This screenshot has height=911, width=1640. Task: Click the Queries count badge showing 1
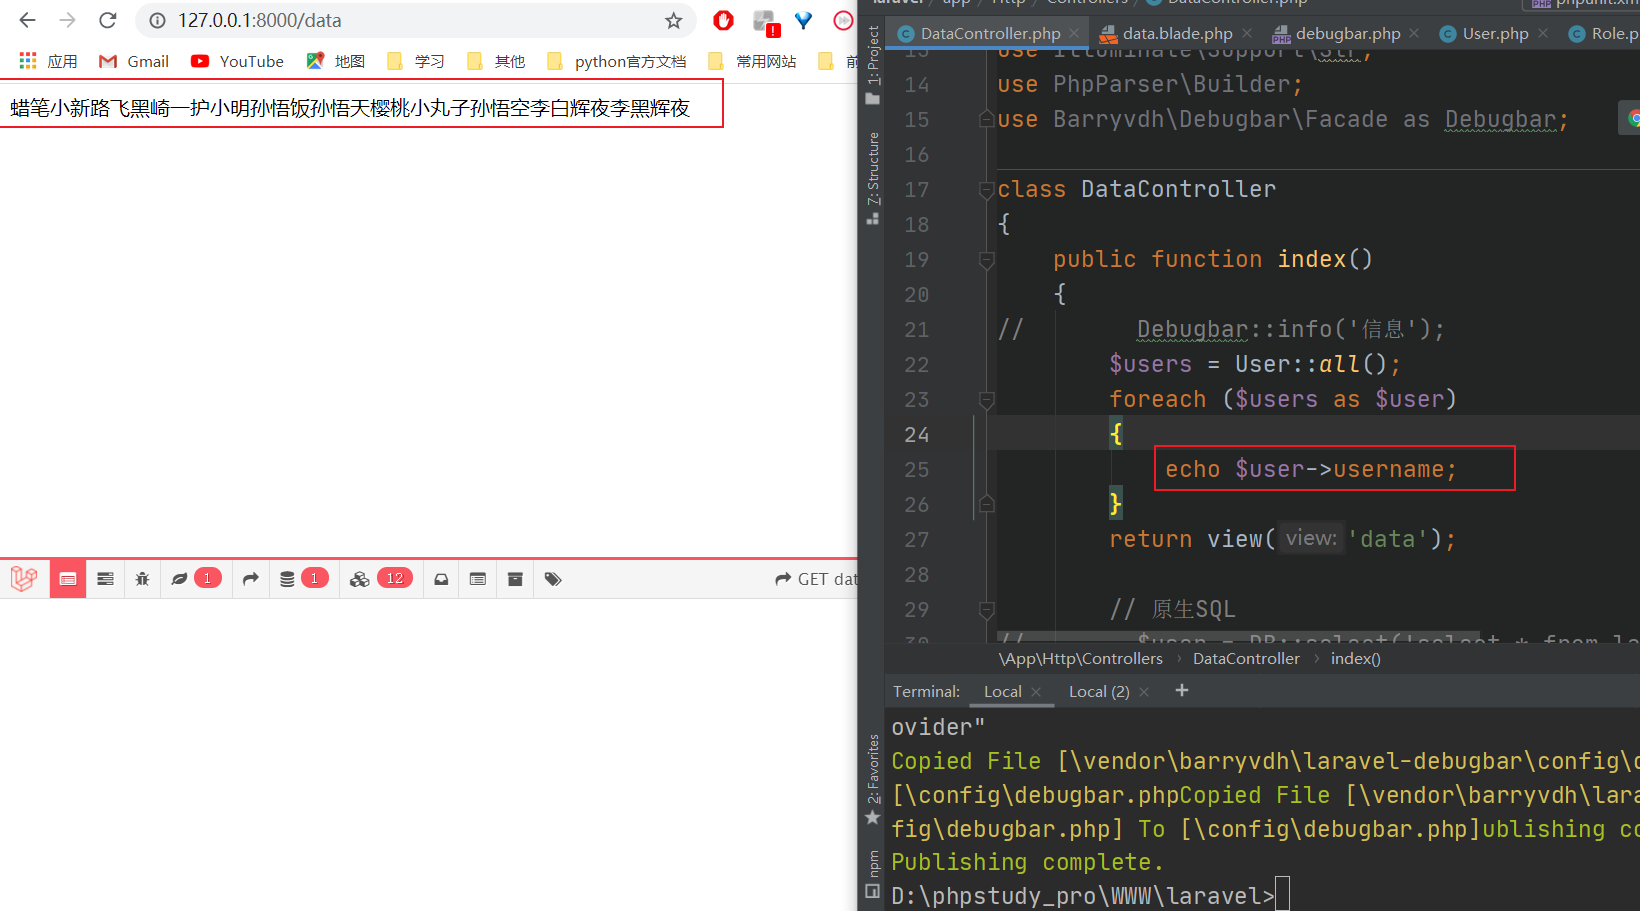click(314, 578)
